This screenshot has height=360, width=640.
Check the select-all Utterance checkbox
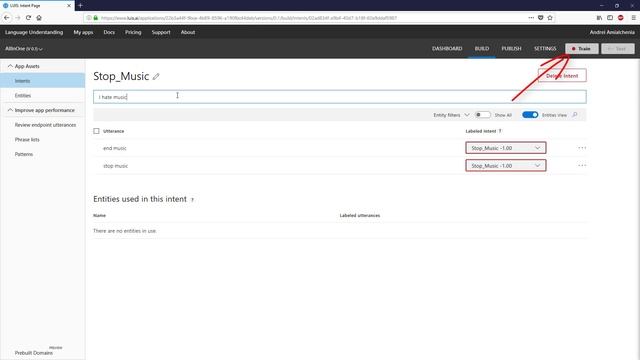coord(96,131)
